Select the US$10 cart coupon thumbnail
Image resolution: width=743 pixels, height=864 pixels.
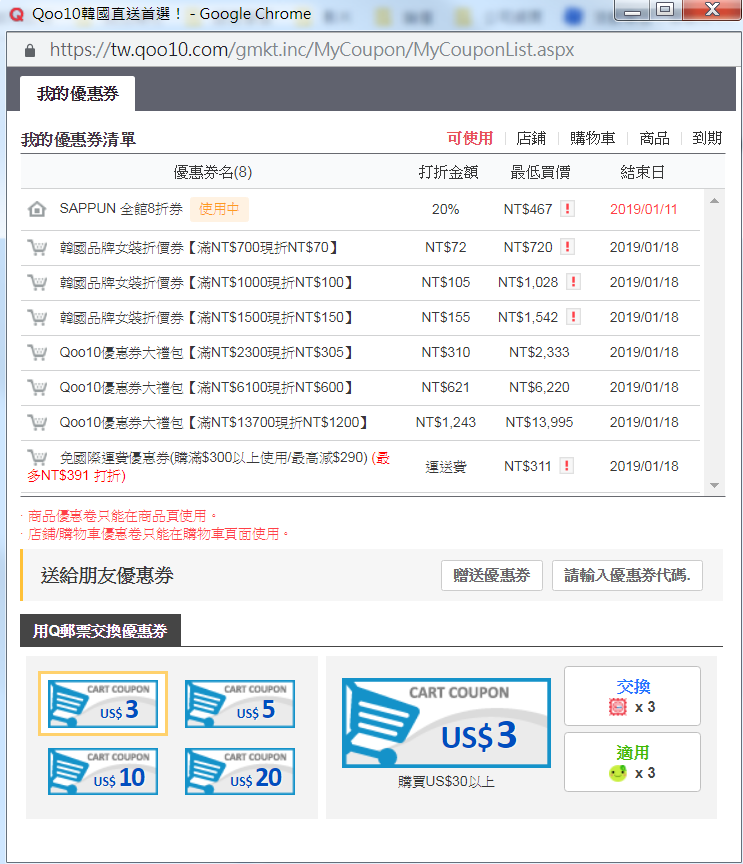(103, 771)
